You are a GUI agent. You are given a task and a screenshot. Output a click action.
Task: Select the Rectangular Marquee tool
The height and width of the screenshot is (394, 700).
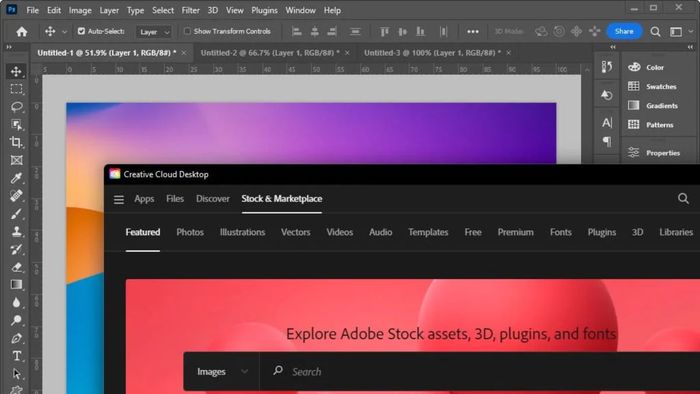click(x=17, y=89)
